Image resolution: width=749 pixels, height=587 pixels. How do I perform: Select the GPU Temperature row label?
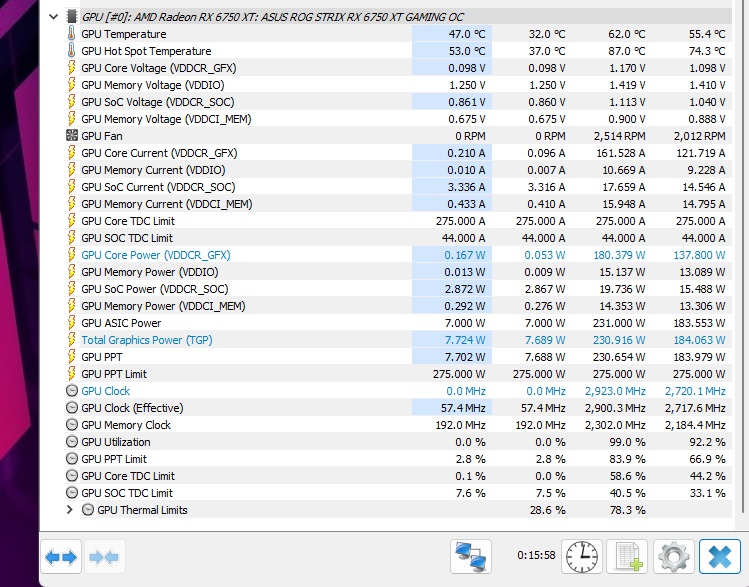coord(124,34)
